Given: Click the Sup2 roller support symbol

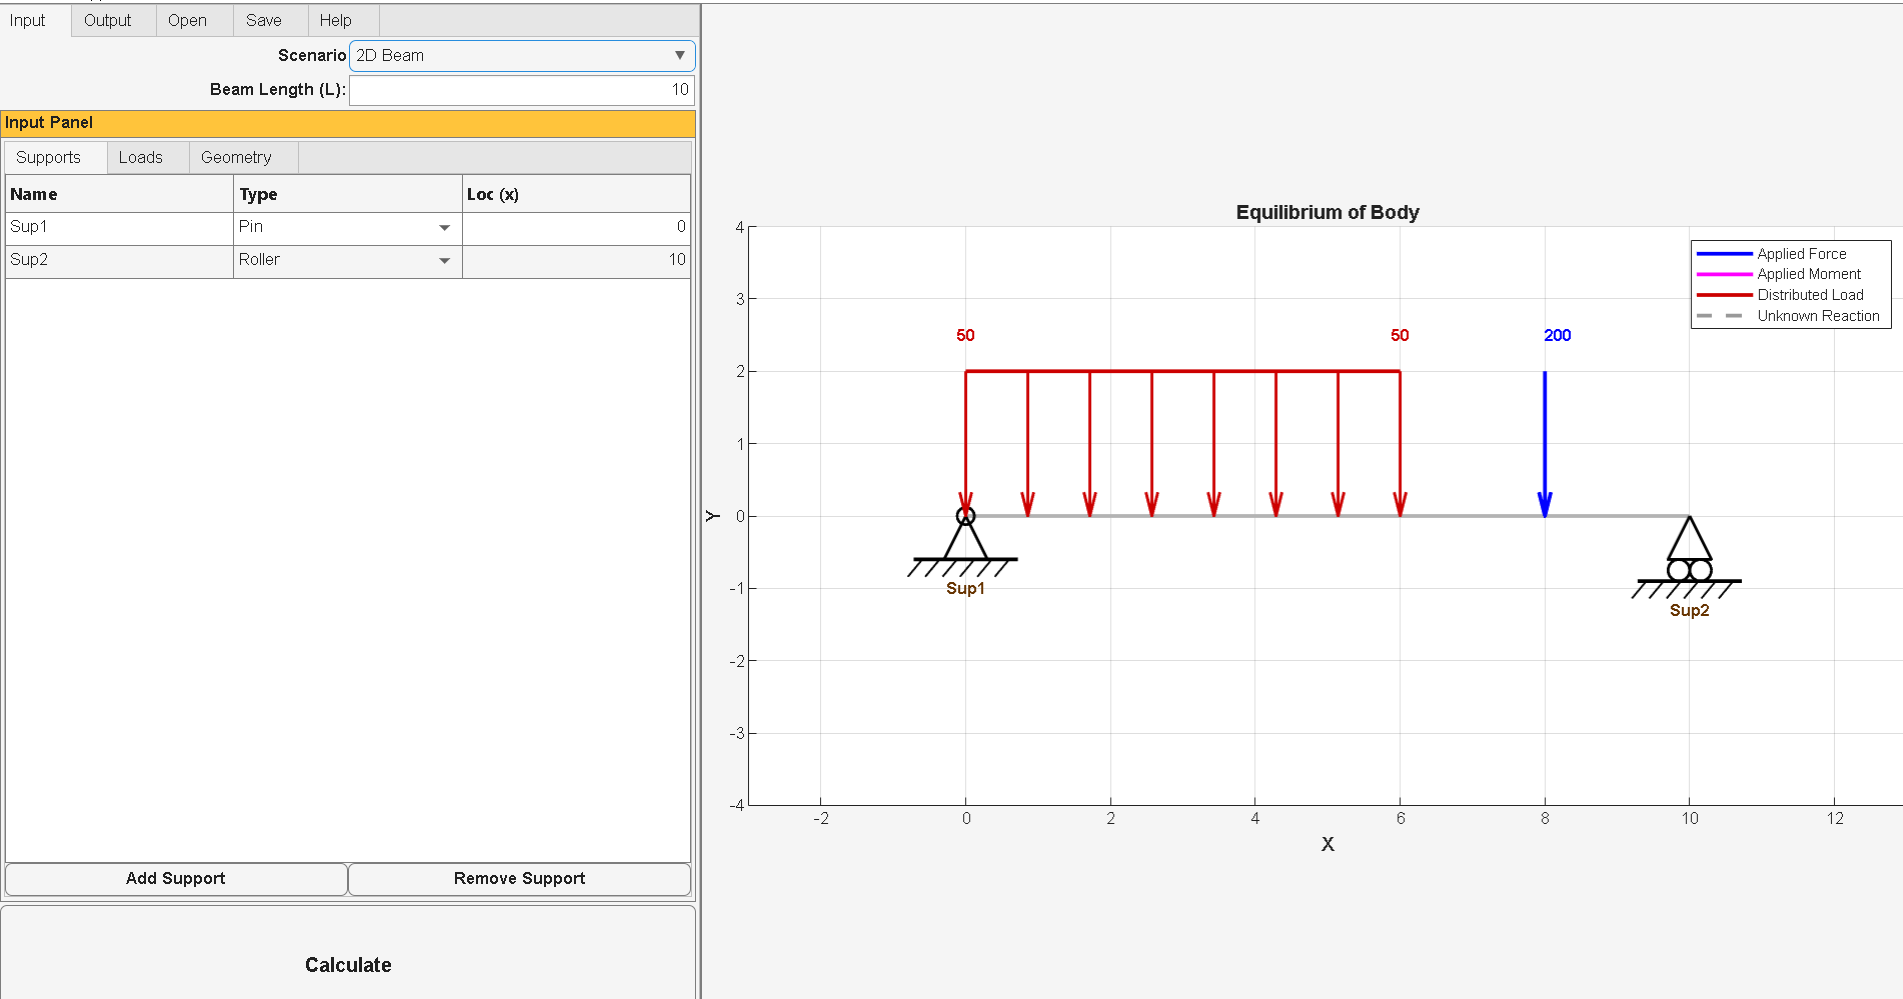Looking at the screenshot, I should click(1688, 559).
